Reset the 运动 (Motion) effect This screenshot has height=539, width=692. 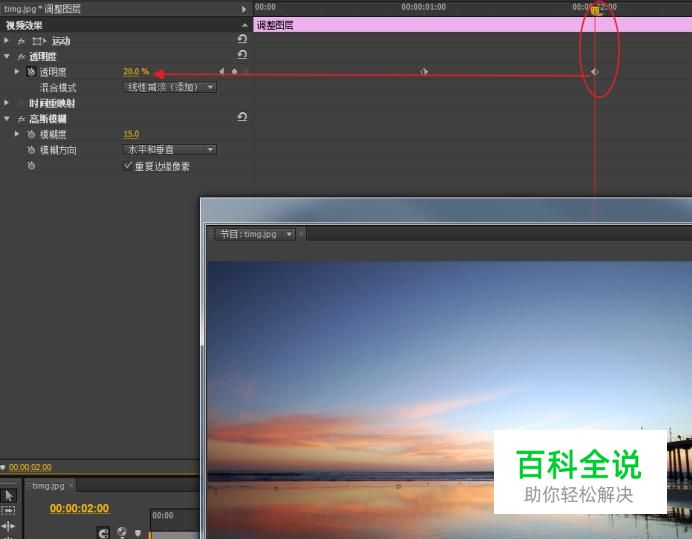click(x=242, y=39)
